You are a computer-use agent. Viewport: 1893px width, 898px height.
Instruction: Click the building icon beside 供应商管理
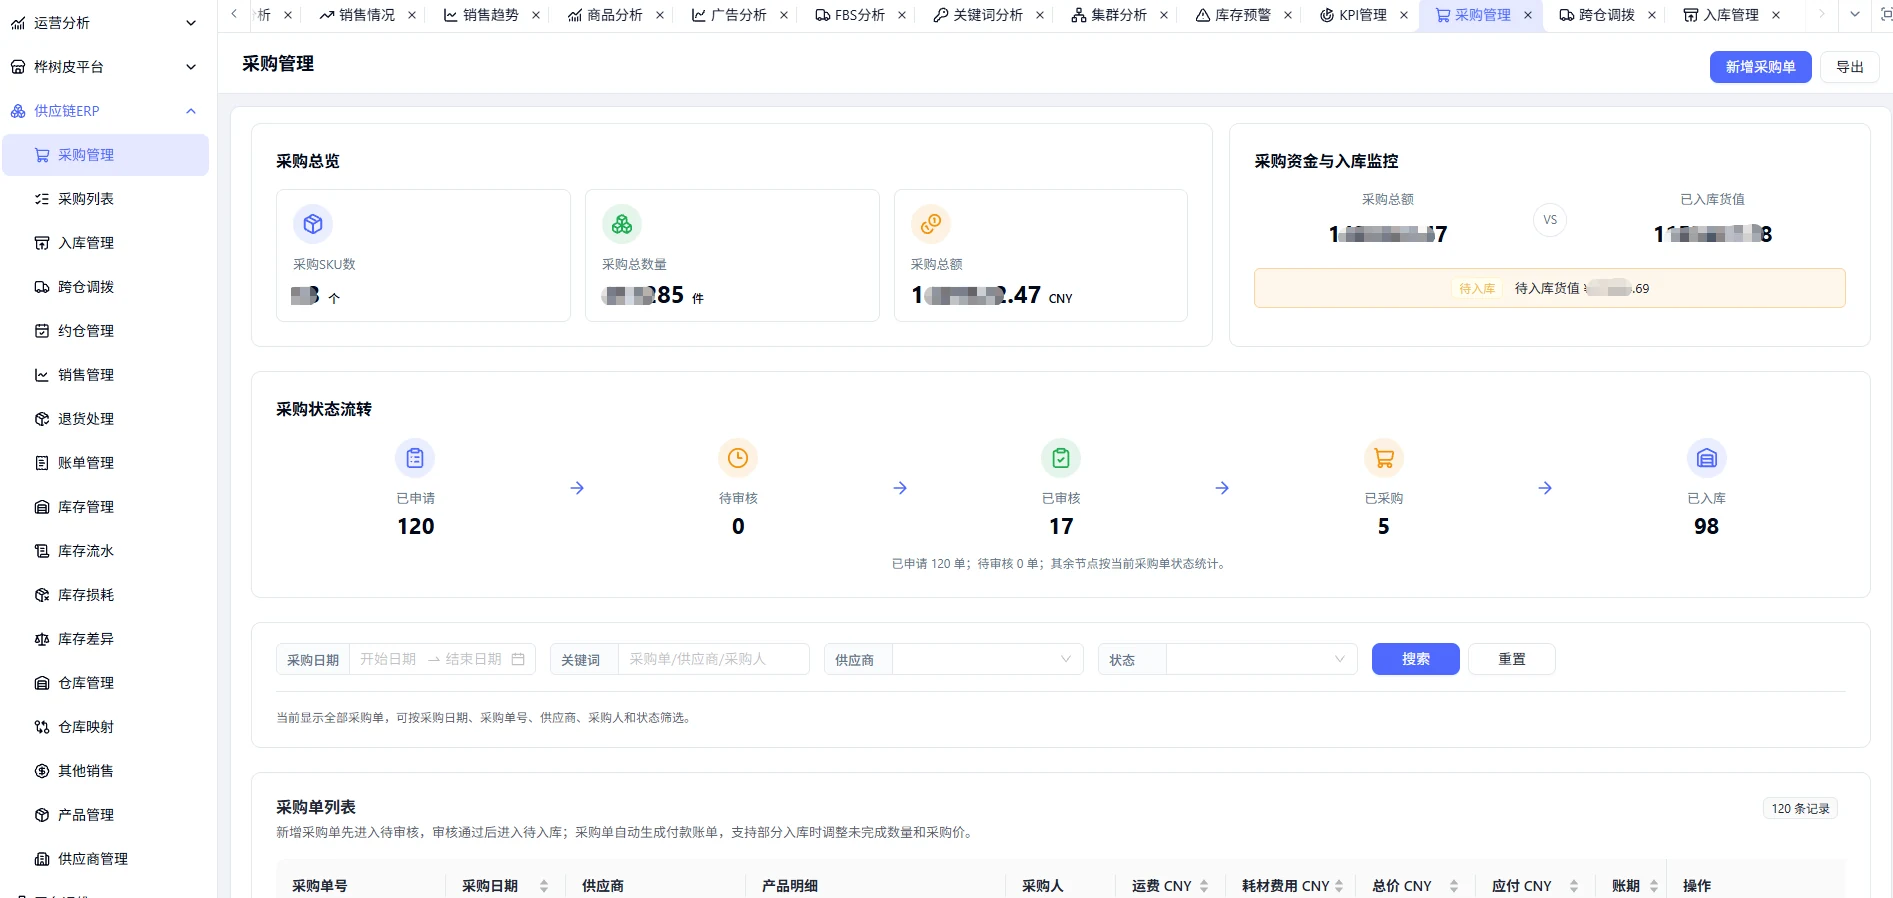(42, 859)
